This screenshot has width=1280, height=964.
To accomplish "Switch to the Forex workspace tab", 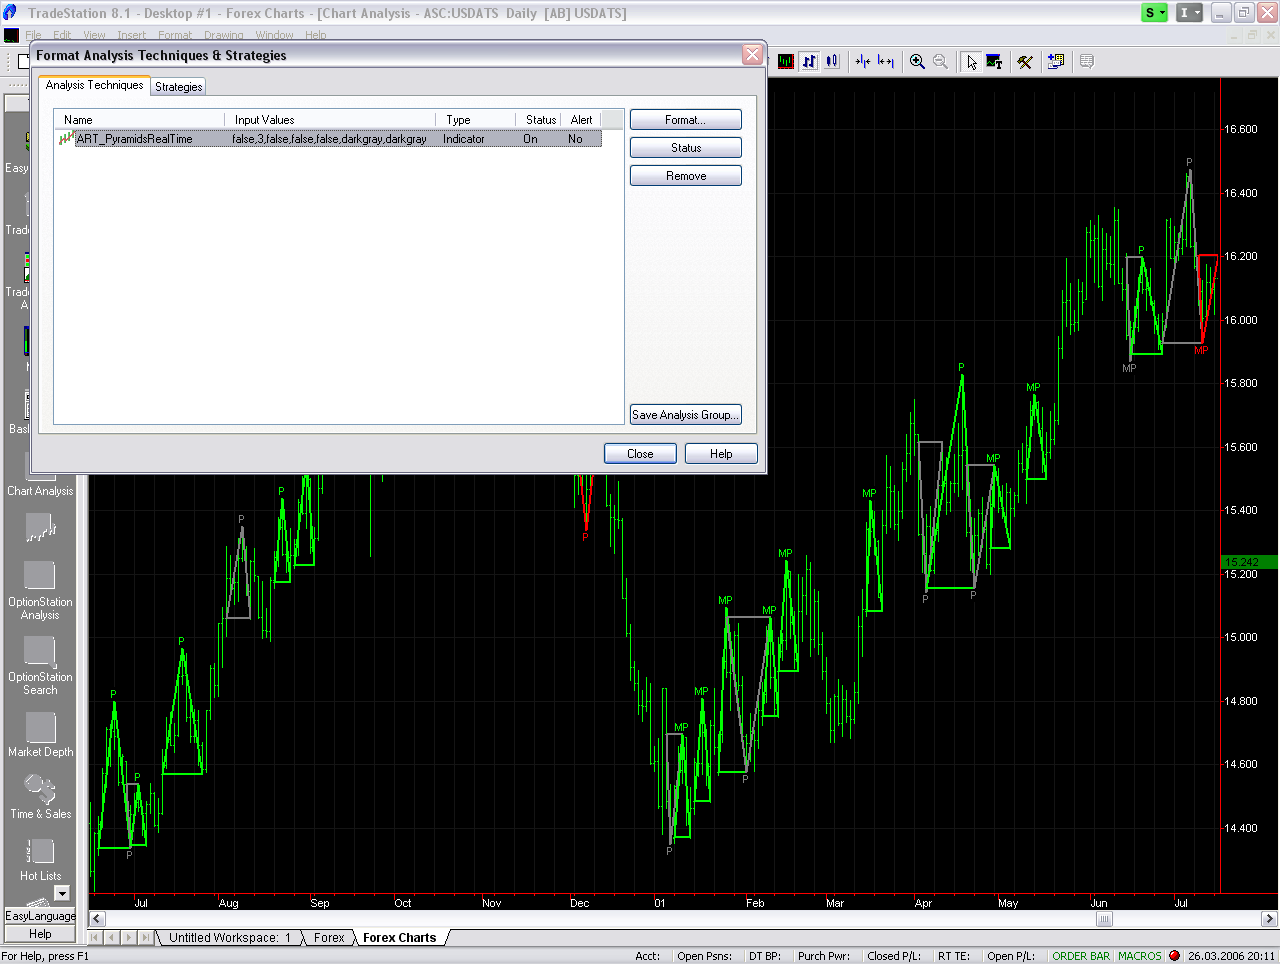I will tap(328, 938).
